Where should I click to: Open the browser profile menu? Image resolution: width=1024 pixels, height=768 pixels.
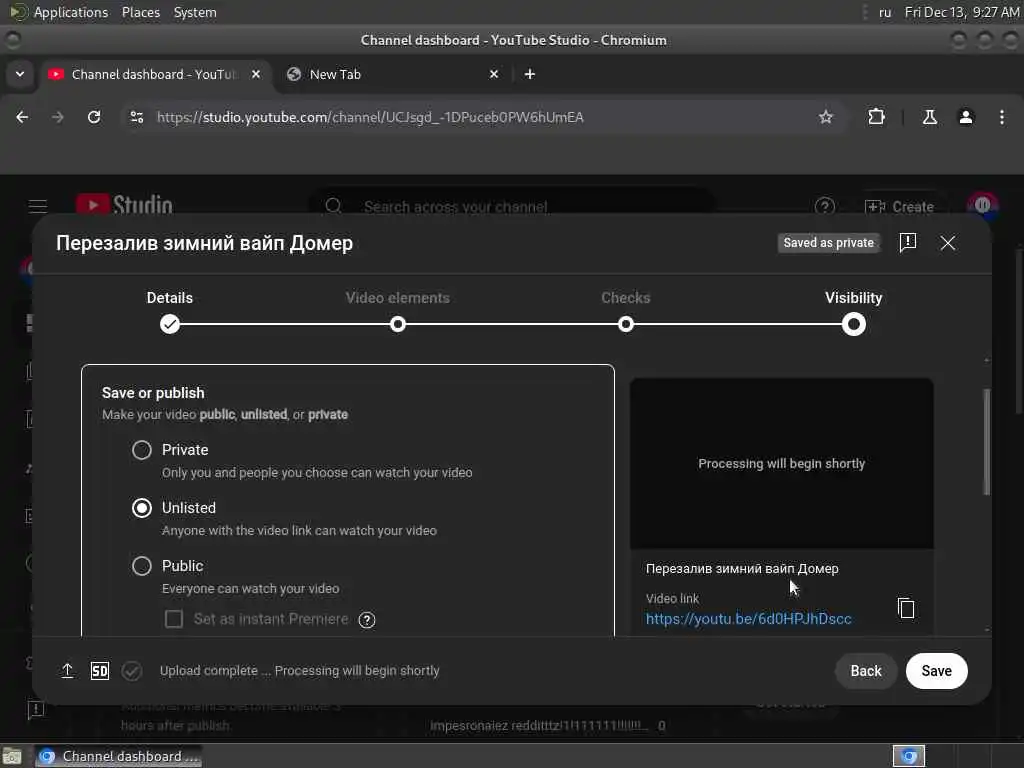coord(965,117)
